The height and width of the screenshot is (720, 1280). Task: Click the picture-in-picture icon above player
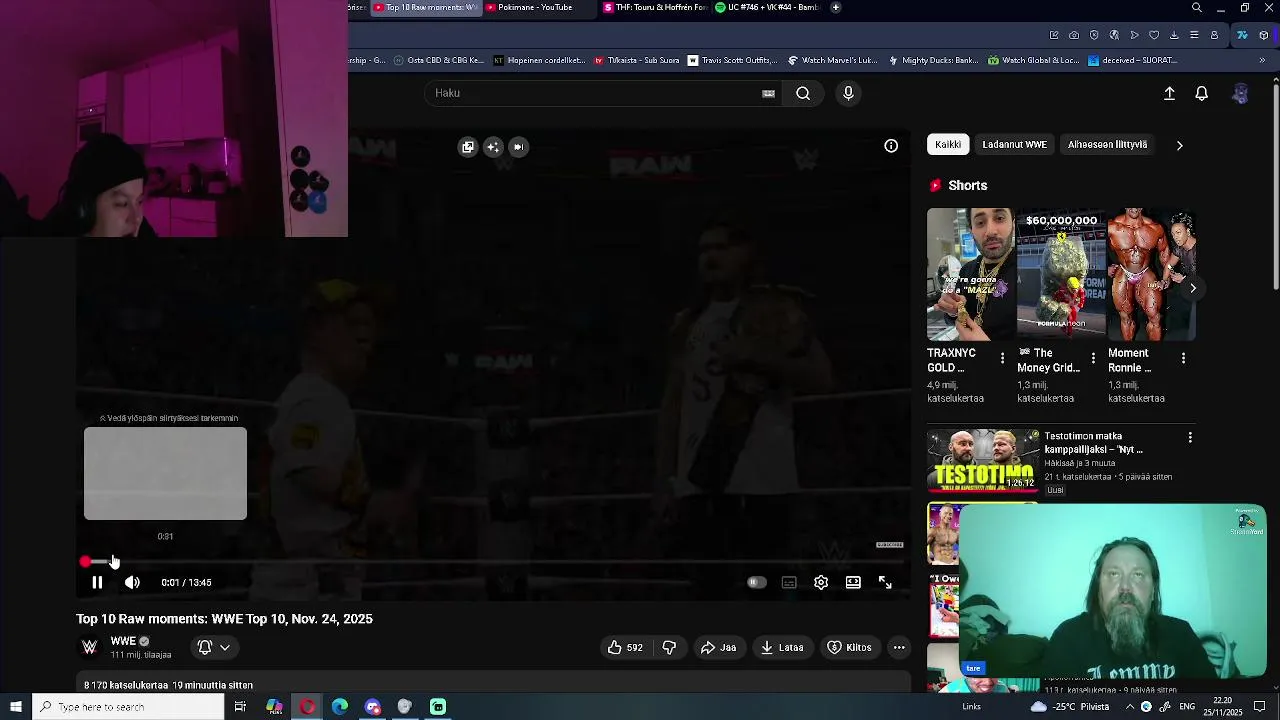pyautogui.click(x=518, y=147)
